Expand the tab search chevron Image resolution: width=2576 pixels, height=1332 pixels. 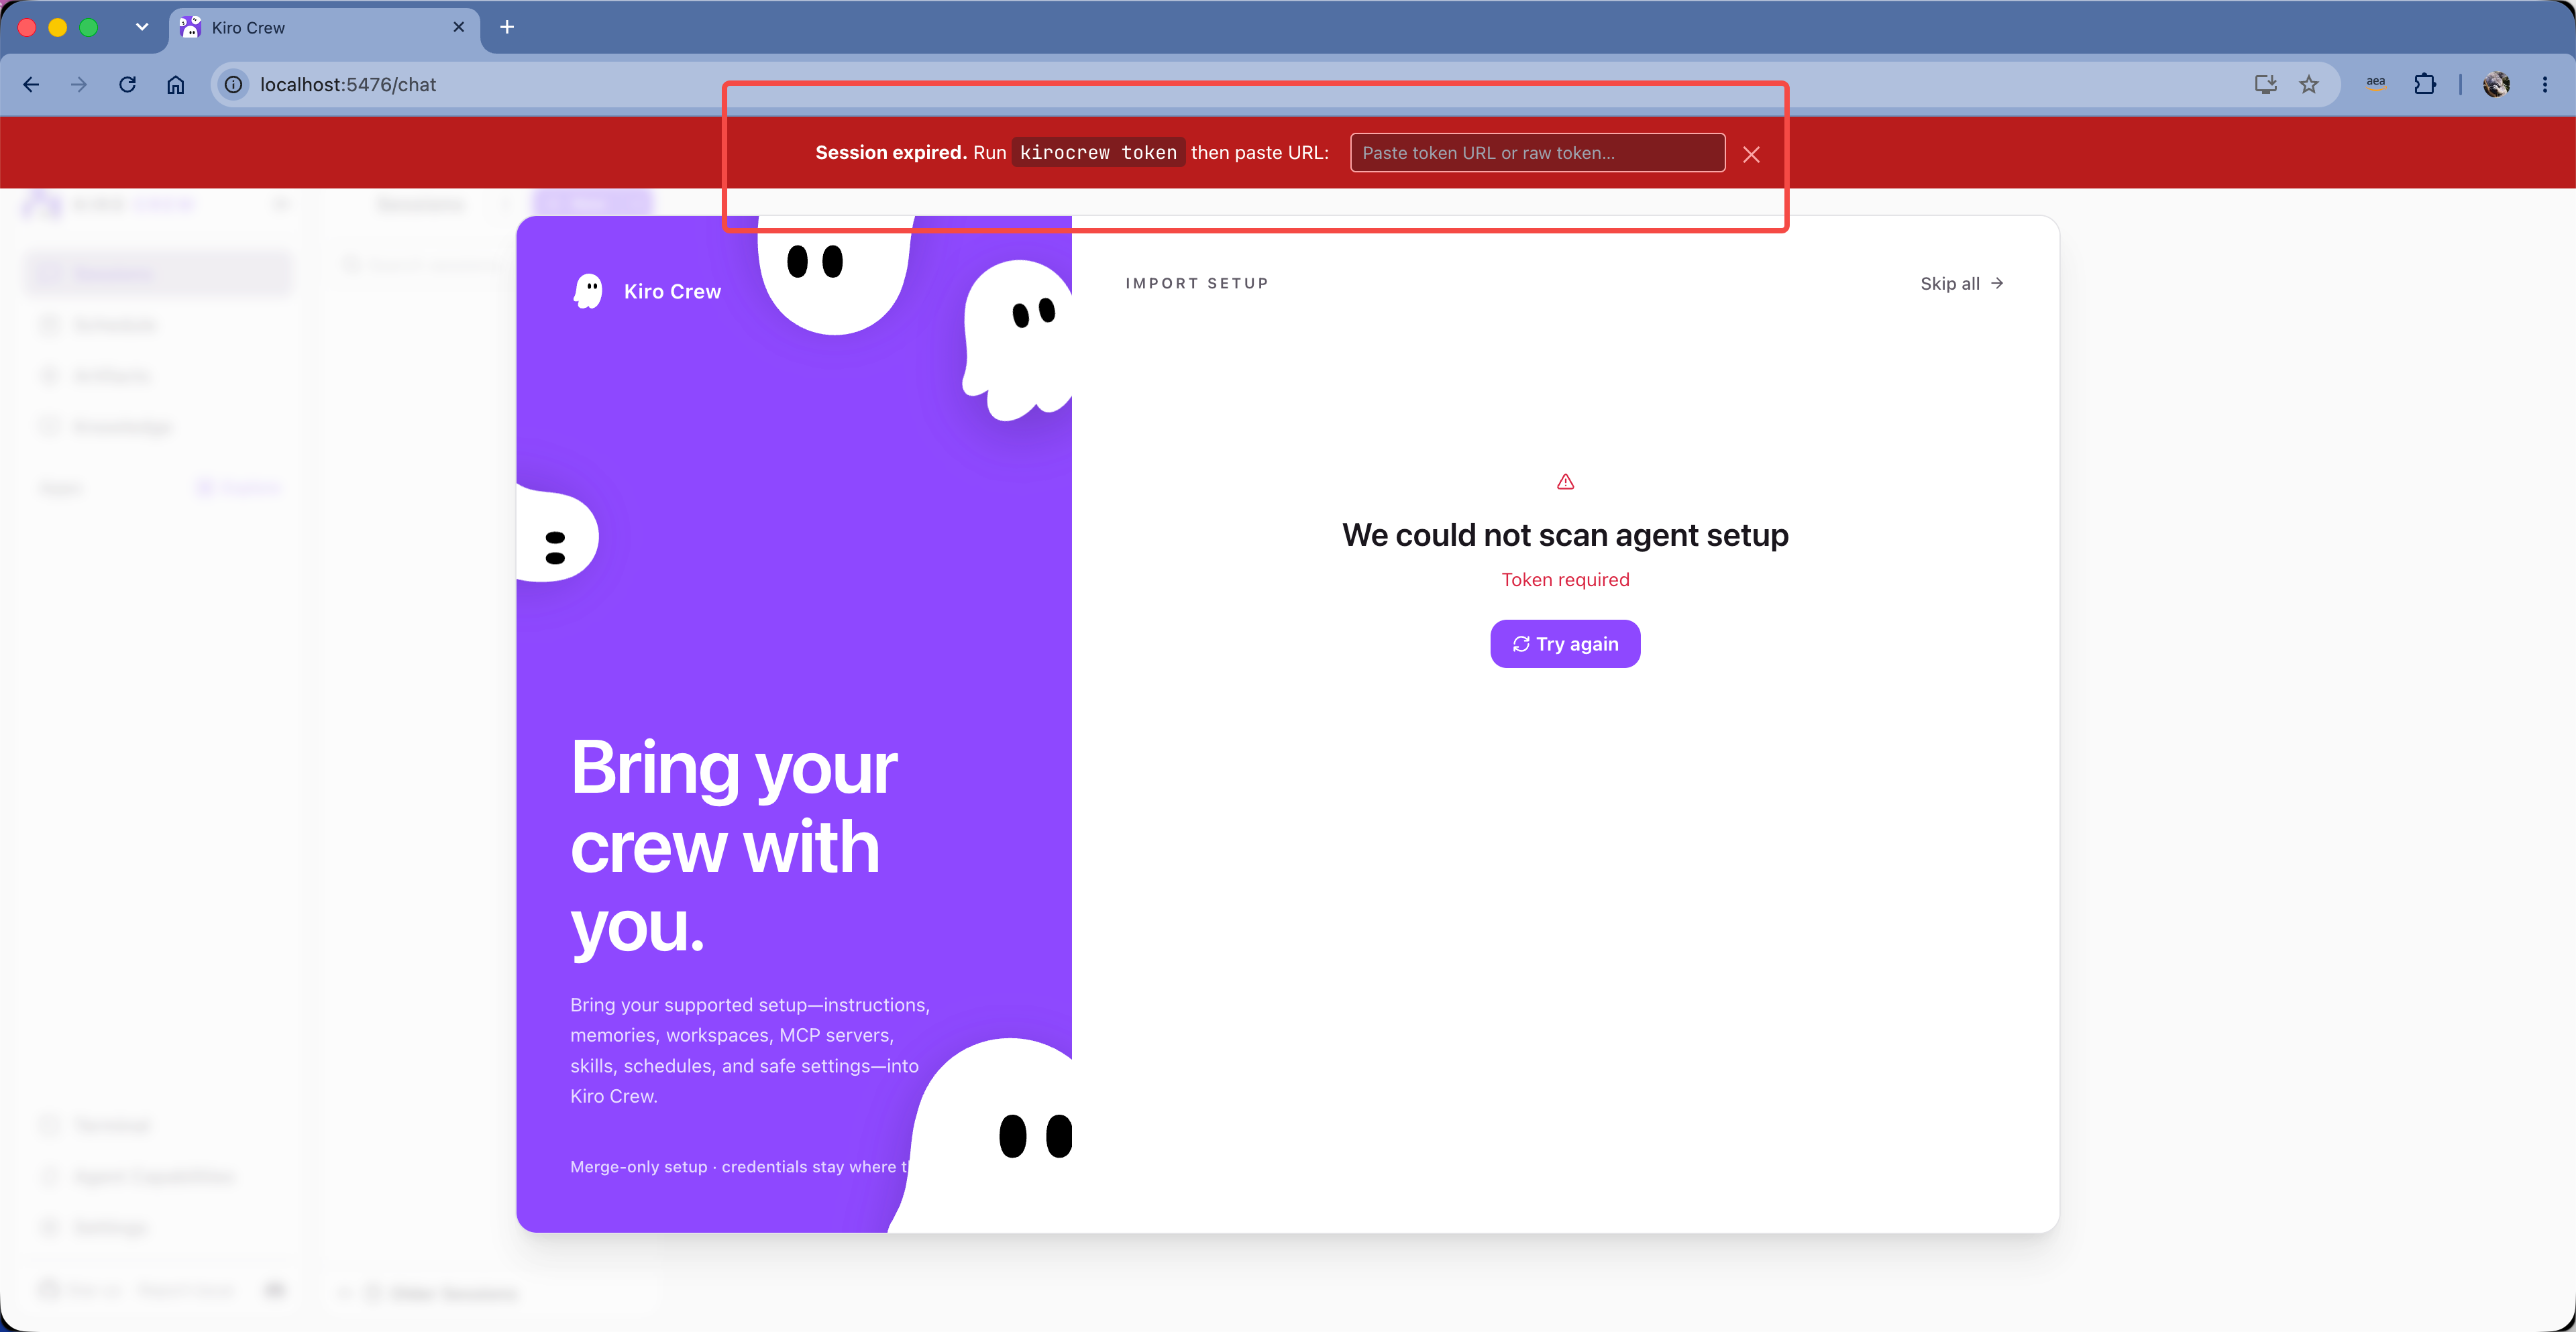[142, 27]
